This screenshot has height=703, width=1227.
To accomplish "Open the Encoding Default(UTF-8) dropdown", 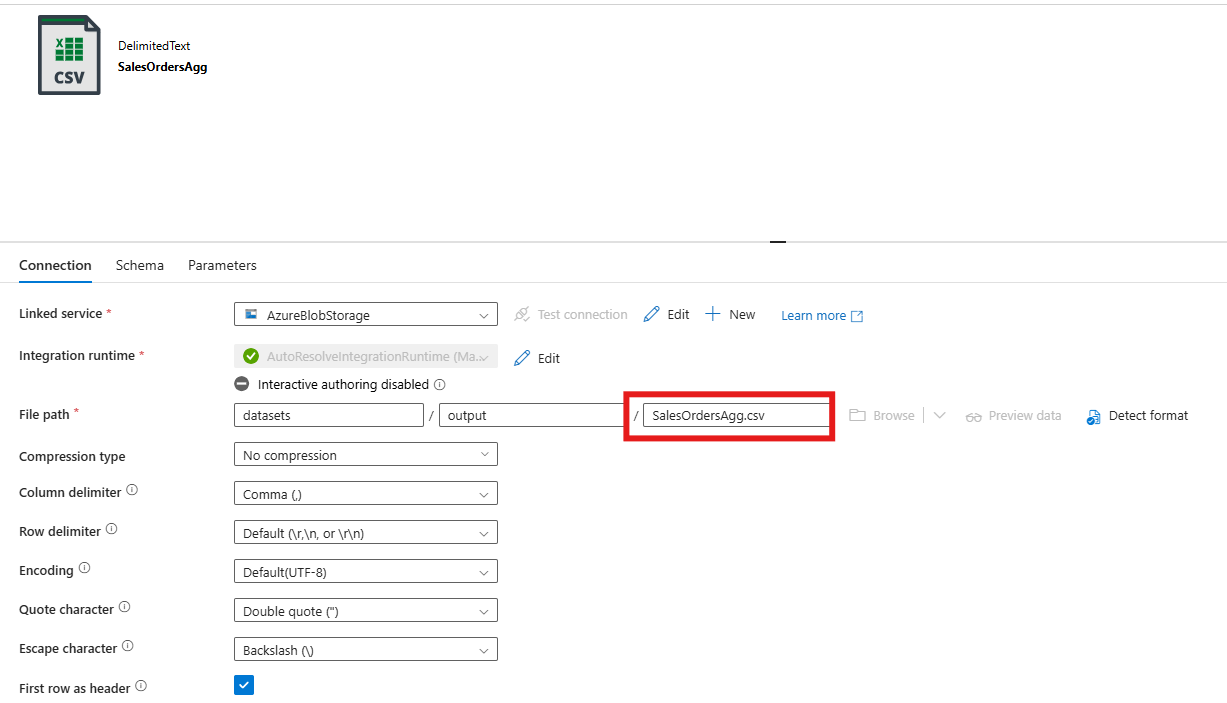I will tap(366, 571).
